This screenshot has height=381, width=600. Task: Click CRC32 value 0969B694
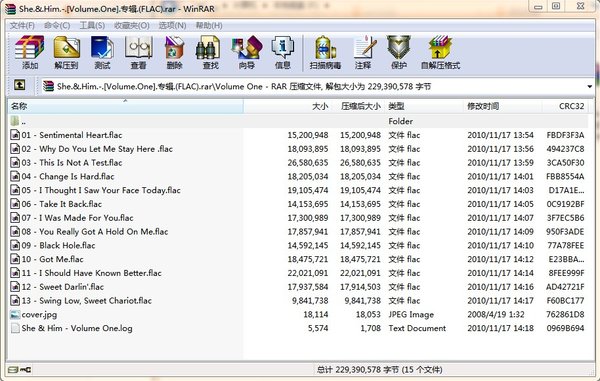click(x=565, y=328)
